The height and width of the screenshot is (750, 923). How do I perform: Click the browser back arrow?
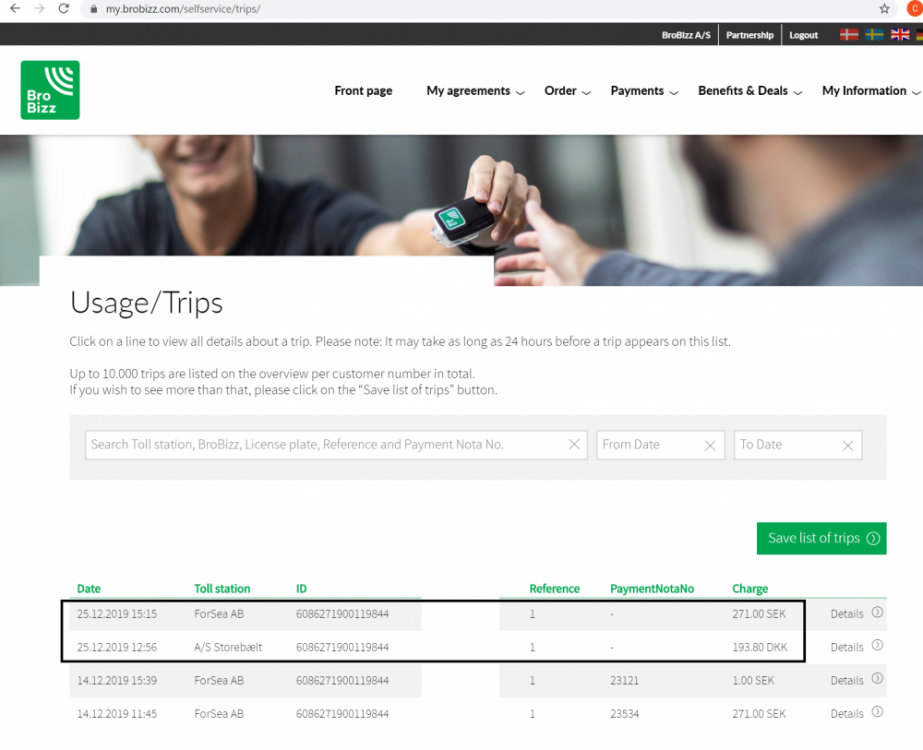click(x=15, y=9)
